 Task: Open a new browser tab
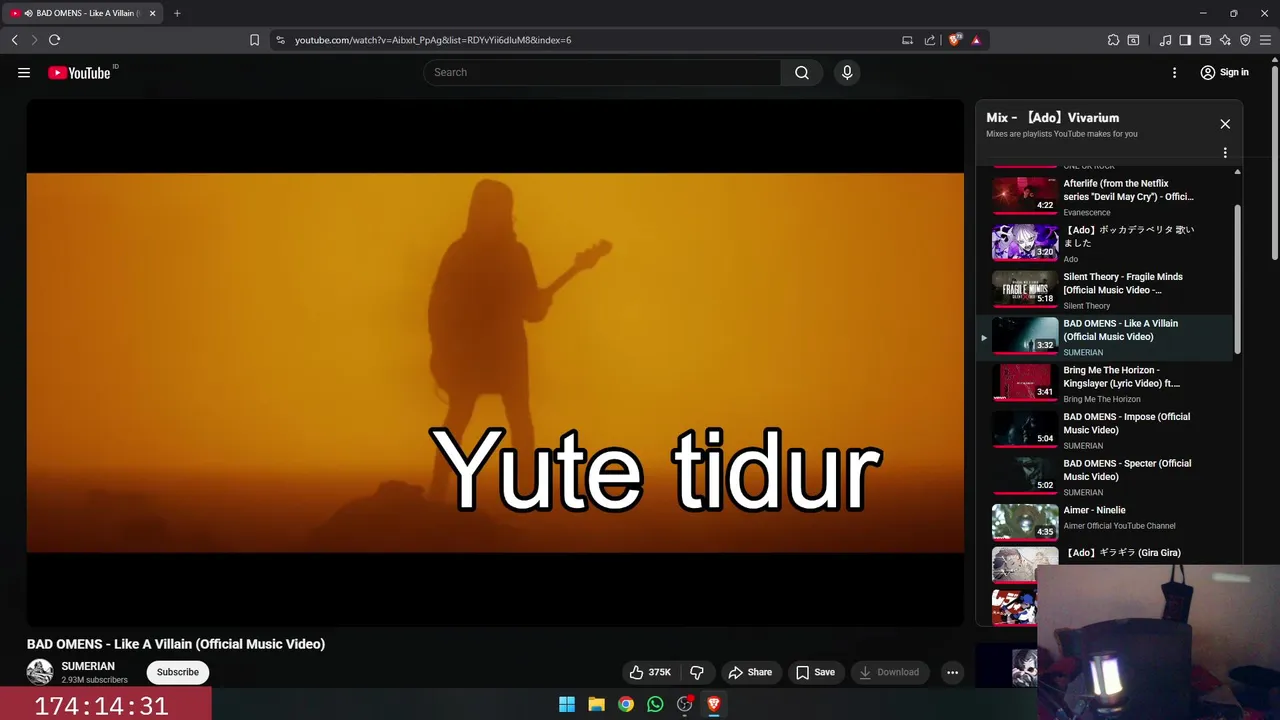coord(177,13)
